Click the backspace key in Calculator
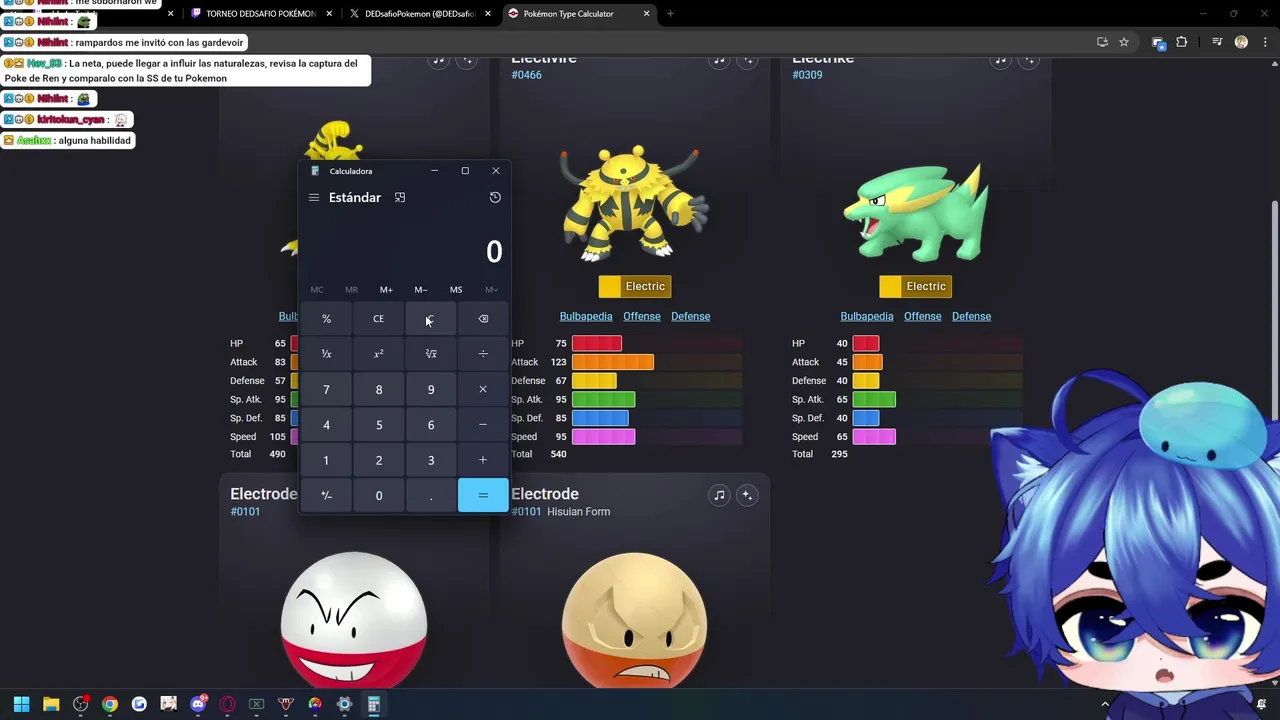1280x720 pixels. click(483, 319)
